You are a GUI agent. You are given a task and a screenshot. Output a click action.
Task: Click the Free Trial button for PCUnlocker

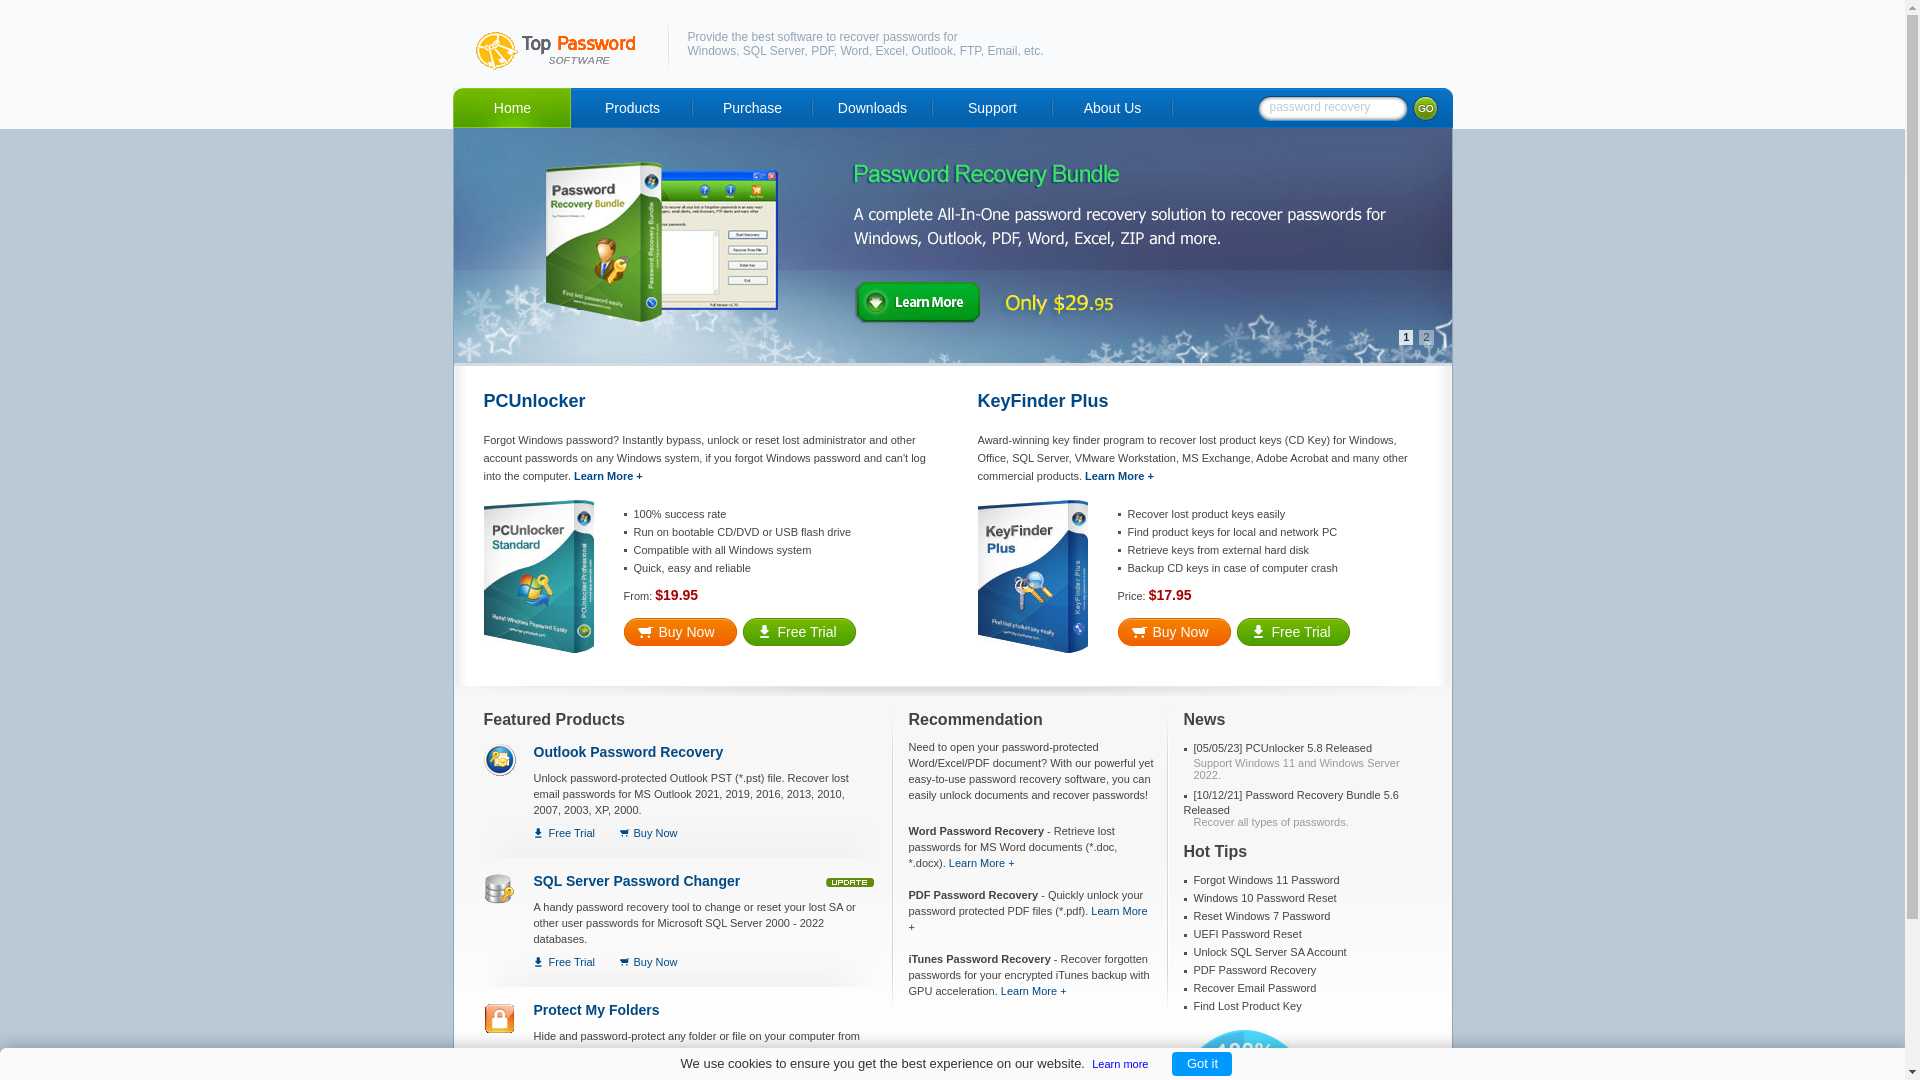[x=799, y=632]
